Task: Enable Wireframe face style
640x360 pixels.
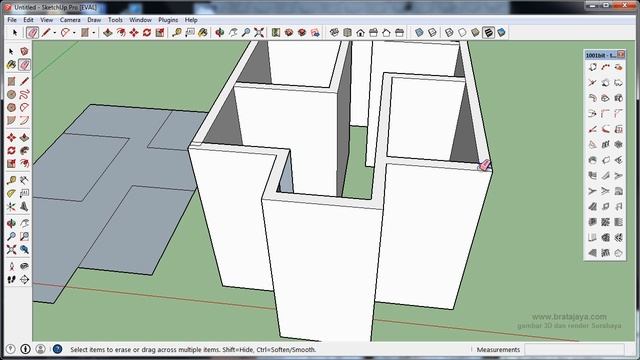Action: [x=449, y=33]
